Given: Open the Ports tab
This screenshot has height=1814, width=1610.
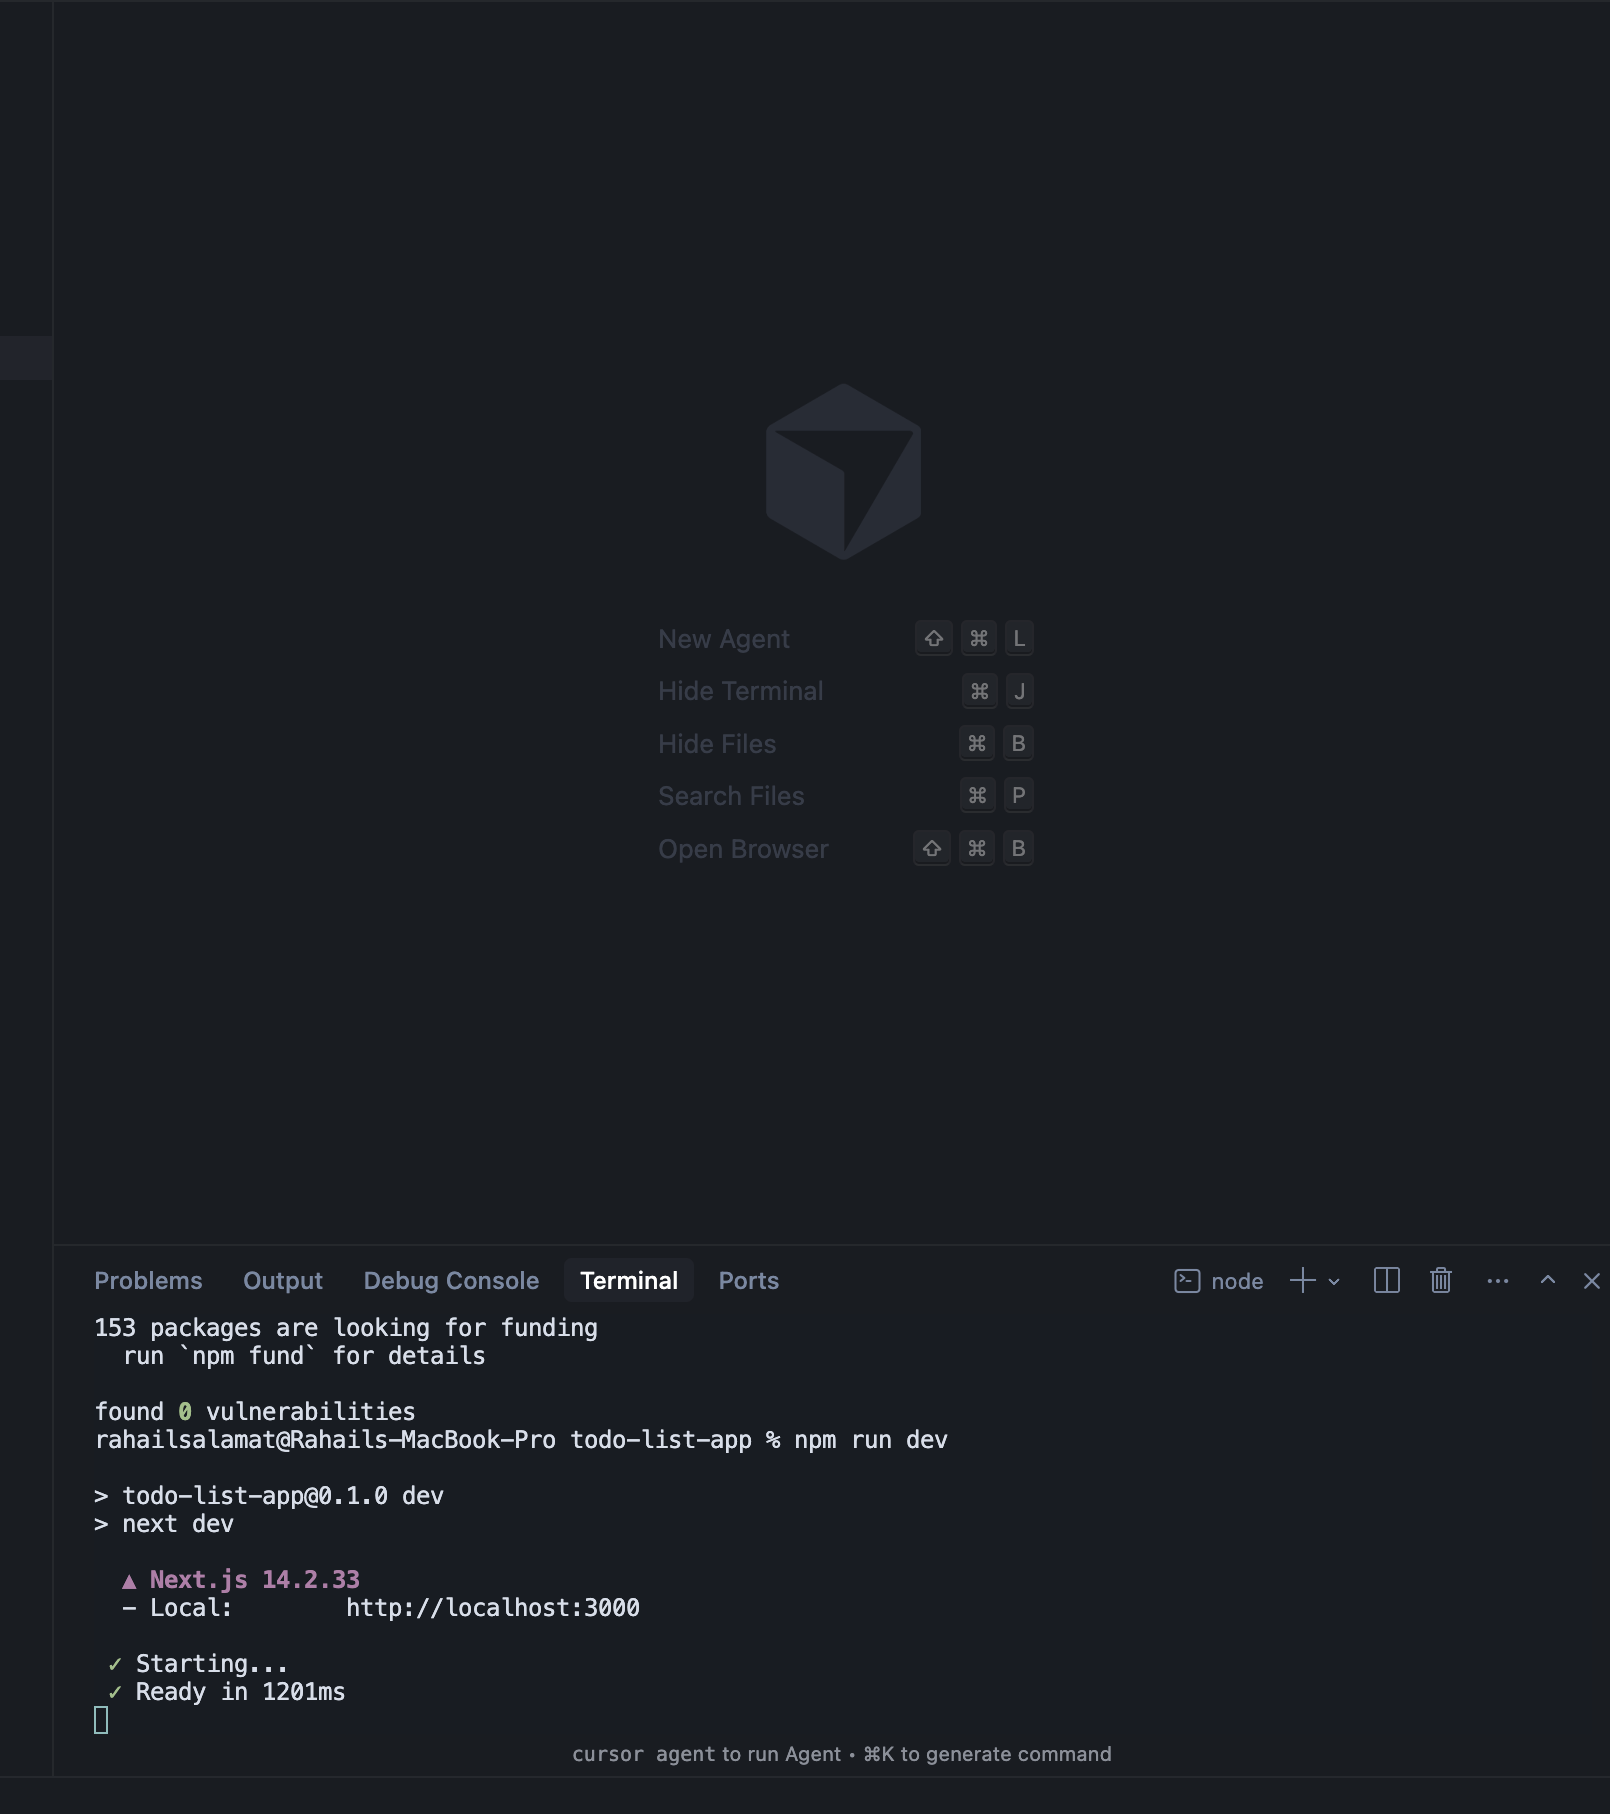Looking at the screenshot, I should (x=748, y=1280).
